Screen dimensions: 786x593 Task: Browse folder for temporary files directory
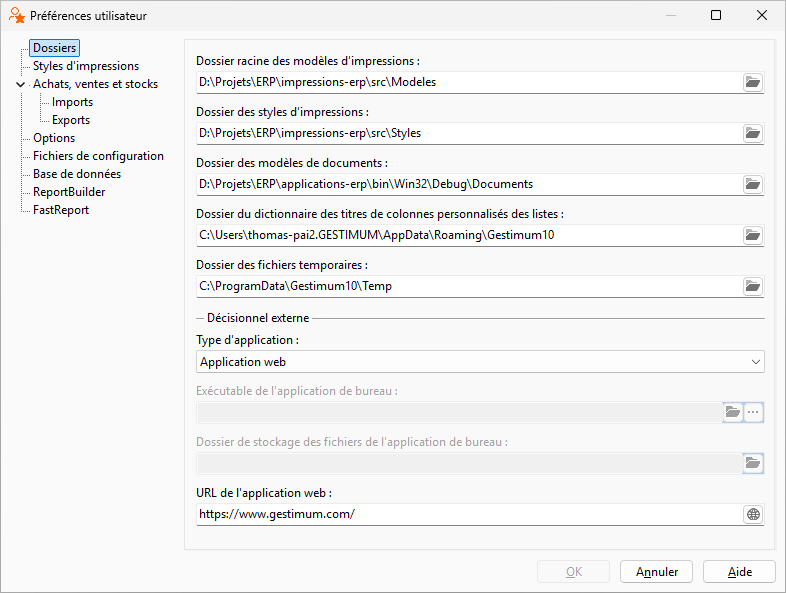(x=752, y=286)
